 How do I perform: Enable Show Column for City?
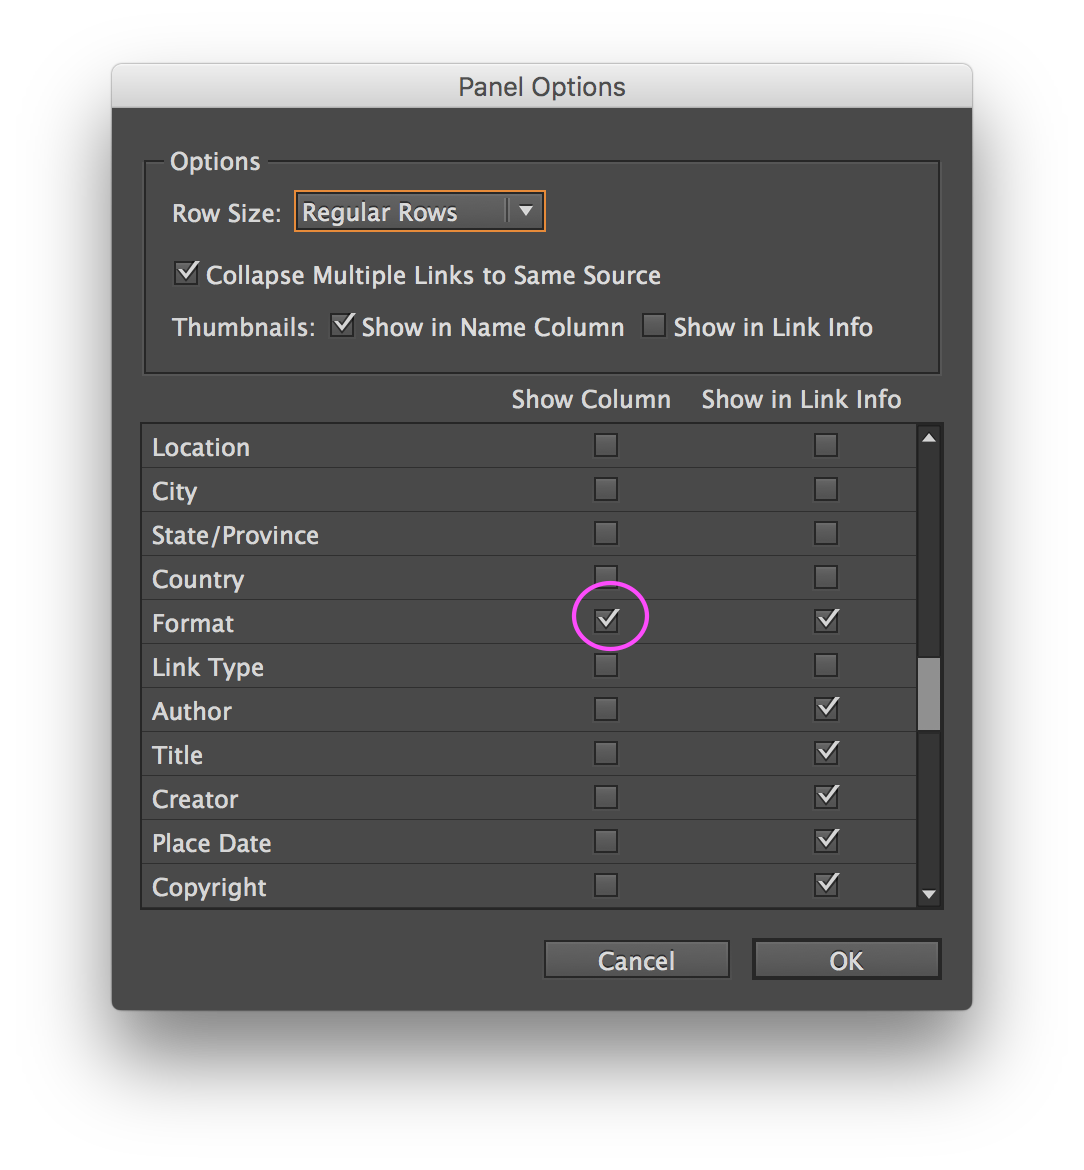pyautogui.click(x=606, y=489)
